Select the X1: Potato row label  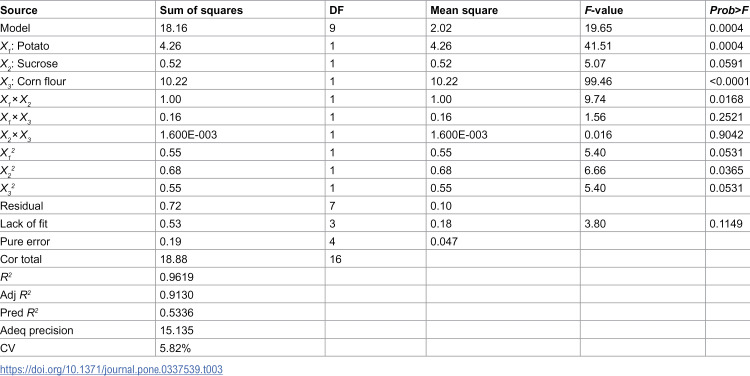coord(24,46)
